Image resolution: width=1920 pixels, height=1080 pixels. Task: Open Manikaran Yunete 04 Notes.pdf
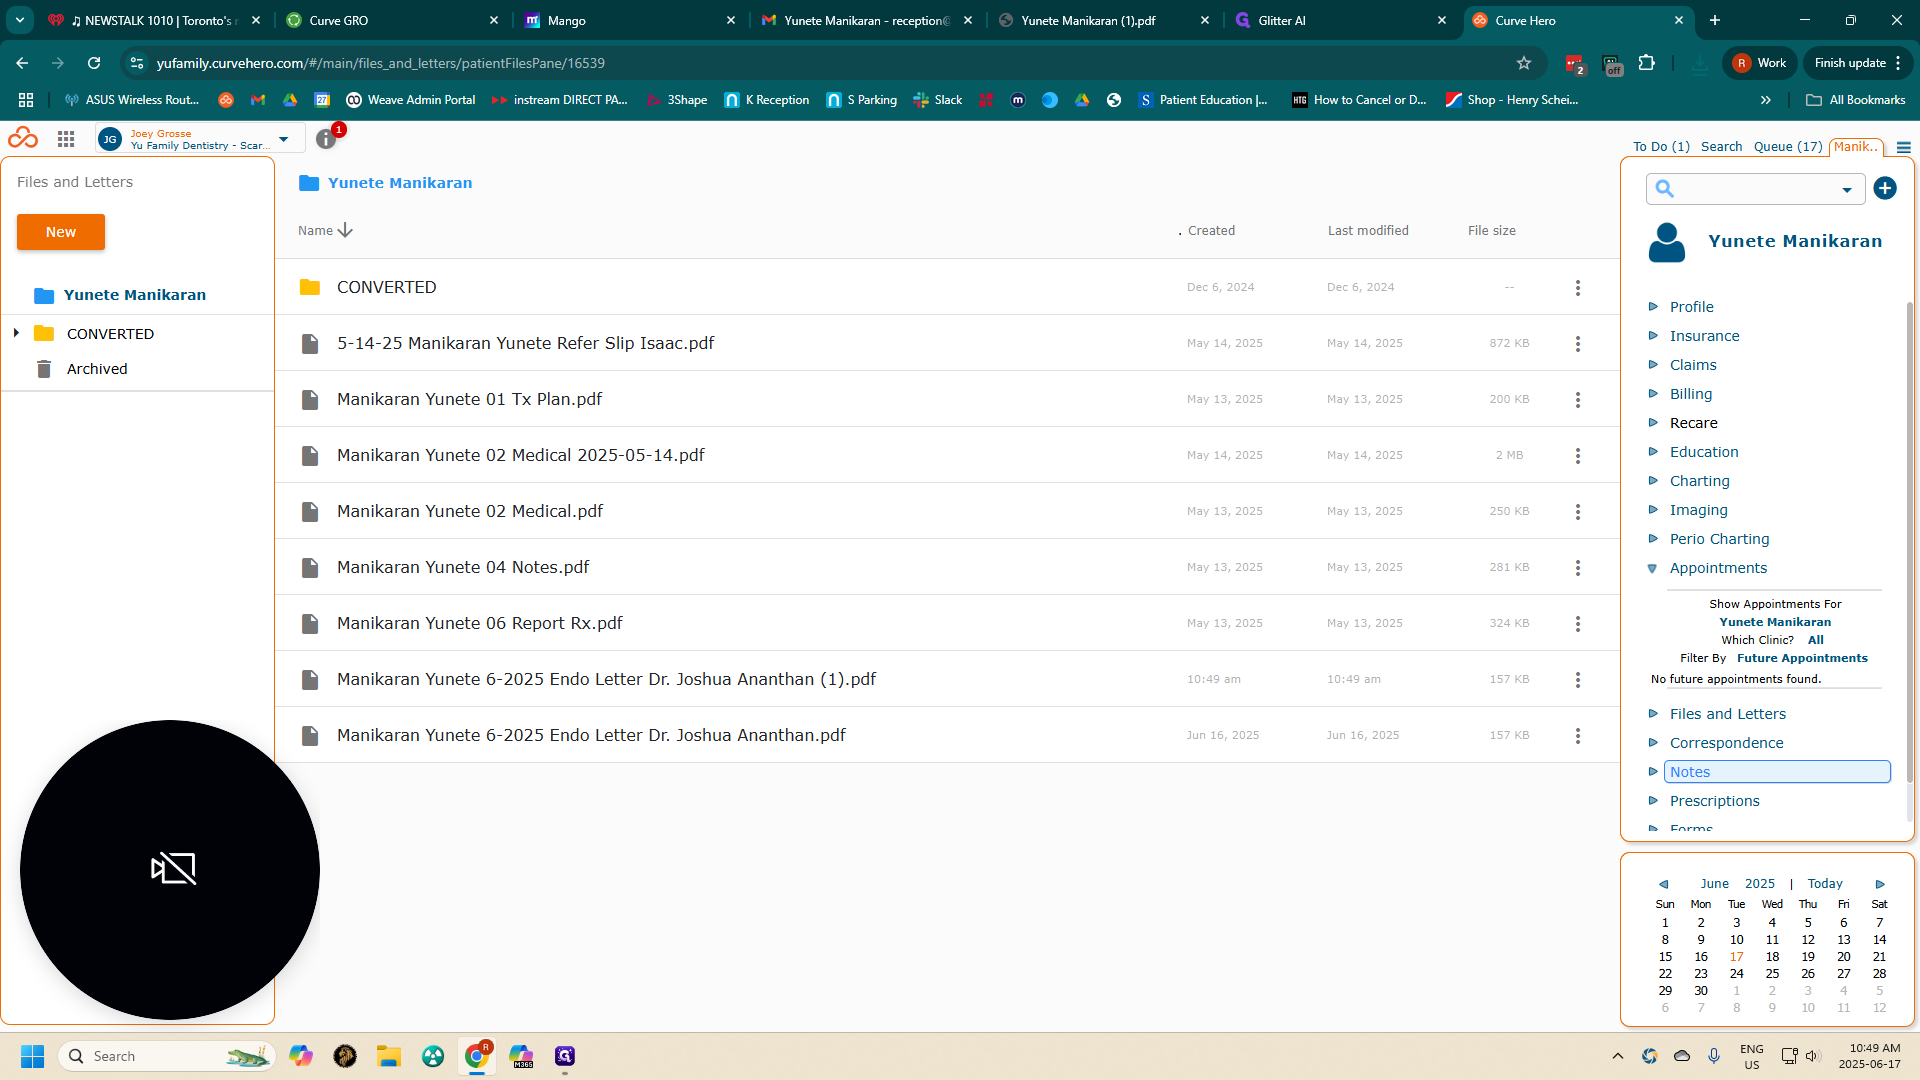(x=462, y=567)
